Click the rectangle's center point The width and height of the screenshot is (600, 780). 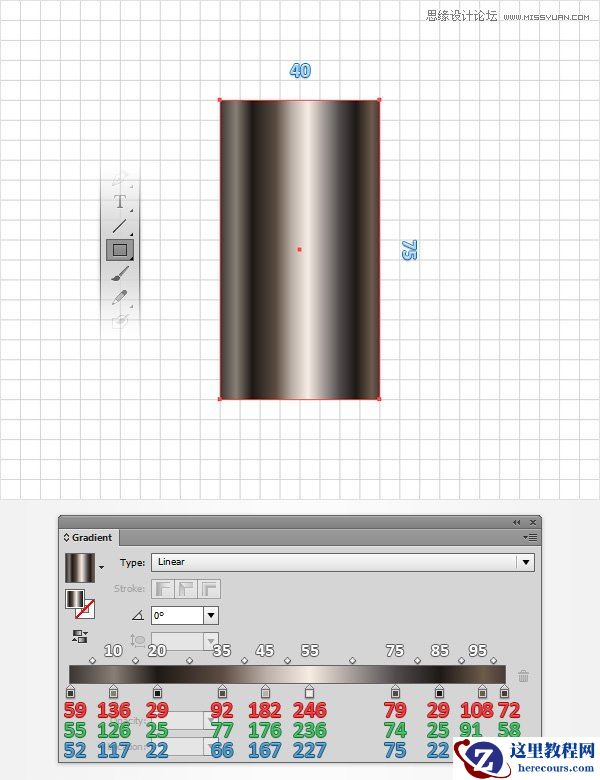click(x=300, y=249)
